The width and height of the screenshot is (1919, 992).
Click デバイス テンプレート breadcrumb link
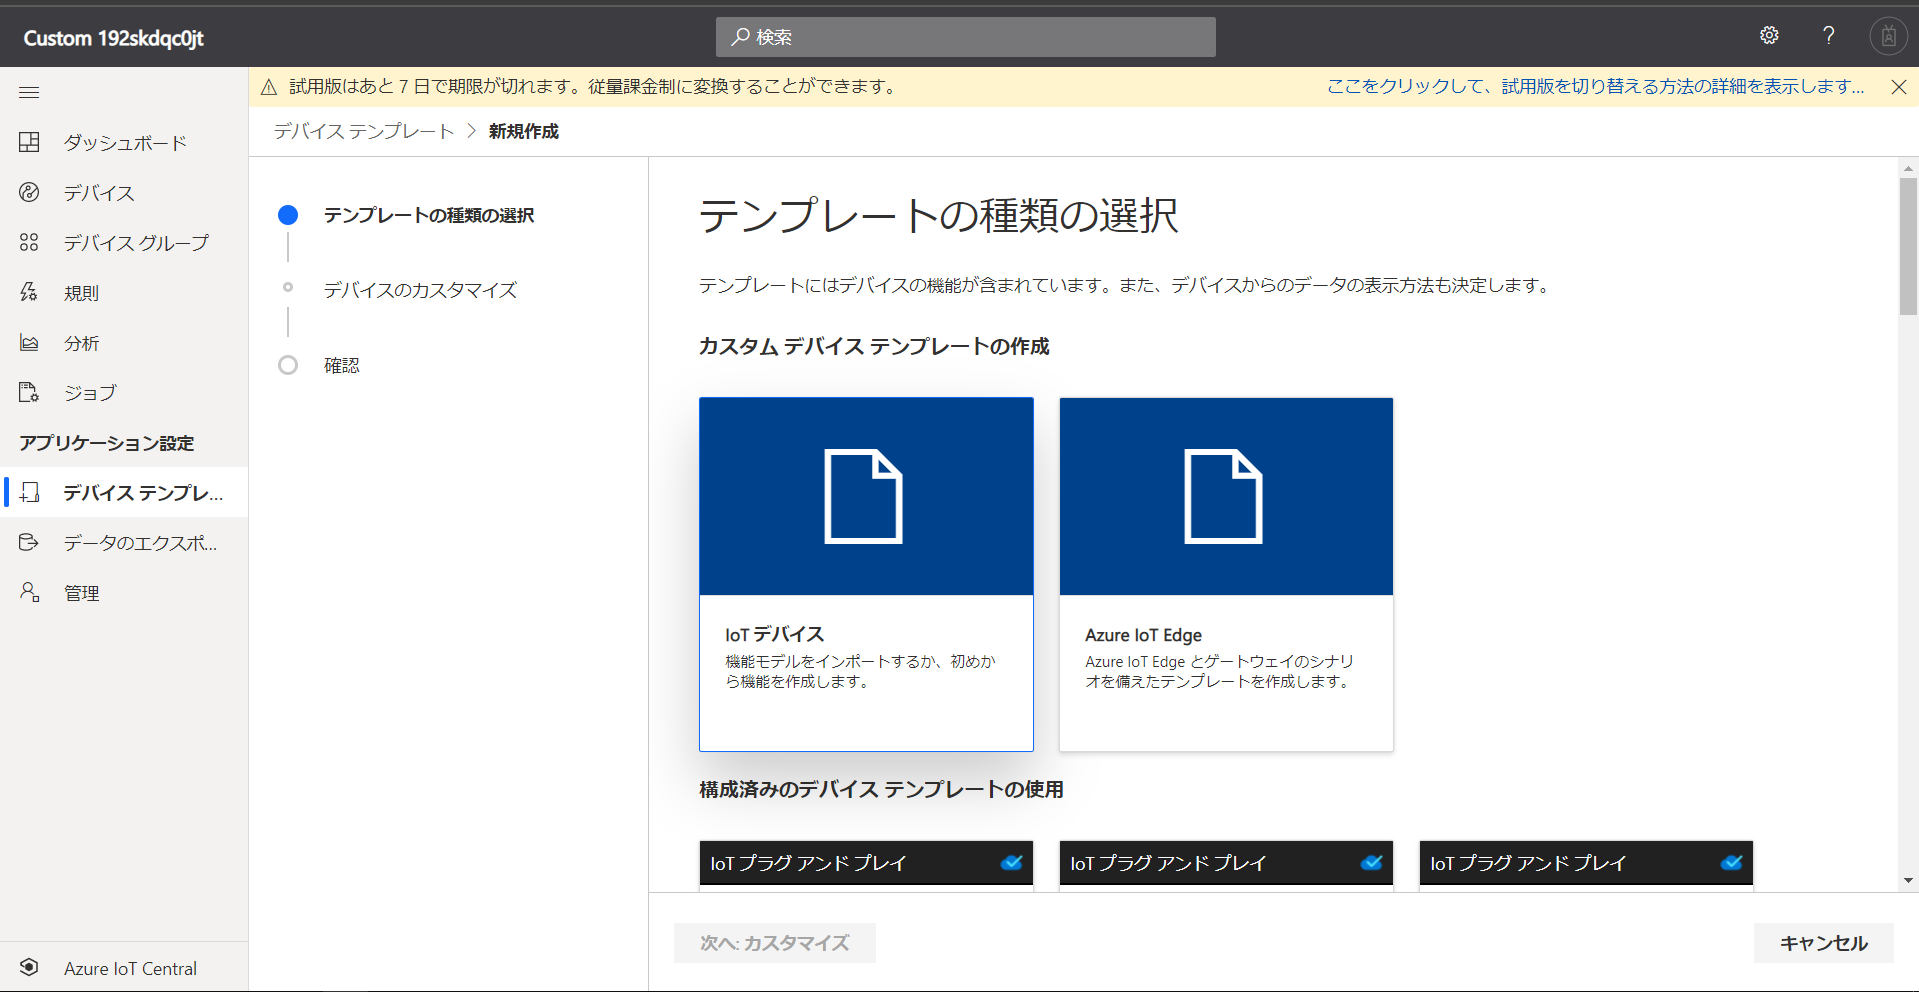tap(364, 132)
